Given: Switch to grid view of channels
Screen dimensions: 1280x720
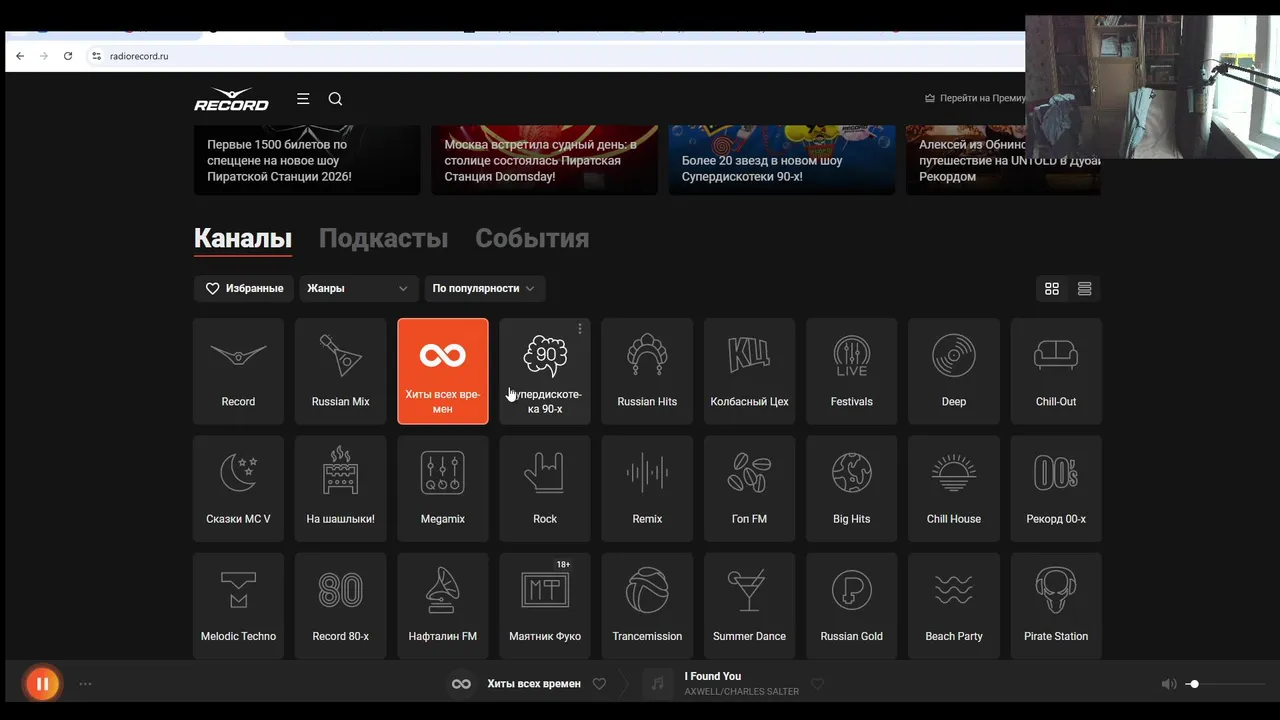Looking at the screenshot, I should pos(1052,289).
